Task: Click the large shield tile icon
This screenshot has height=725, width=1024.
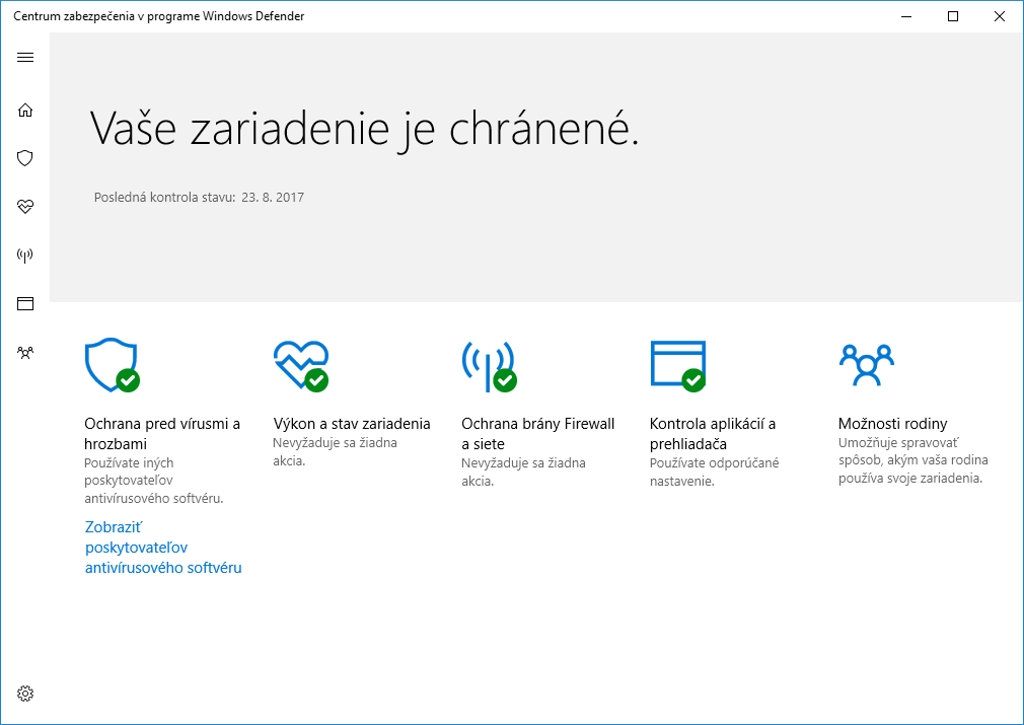Action: point(110,365)
